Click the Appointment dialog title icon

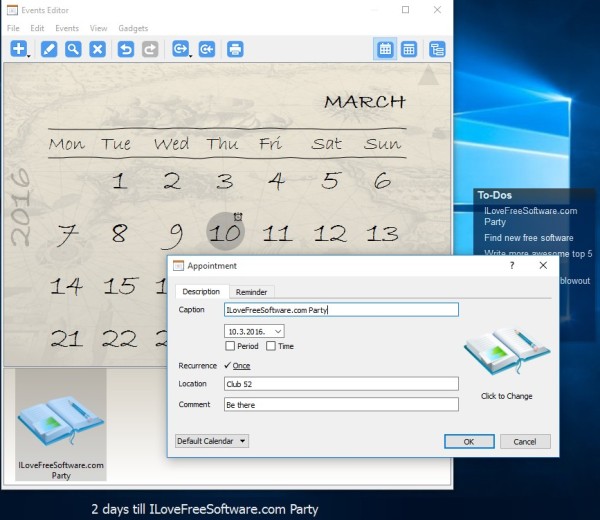pyautogui.click(x=178, y=266)
